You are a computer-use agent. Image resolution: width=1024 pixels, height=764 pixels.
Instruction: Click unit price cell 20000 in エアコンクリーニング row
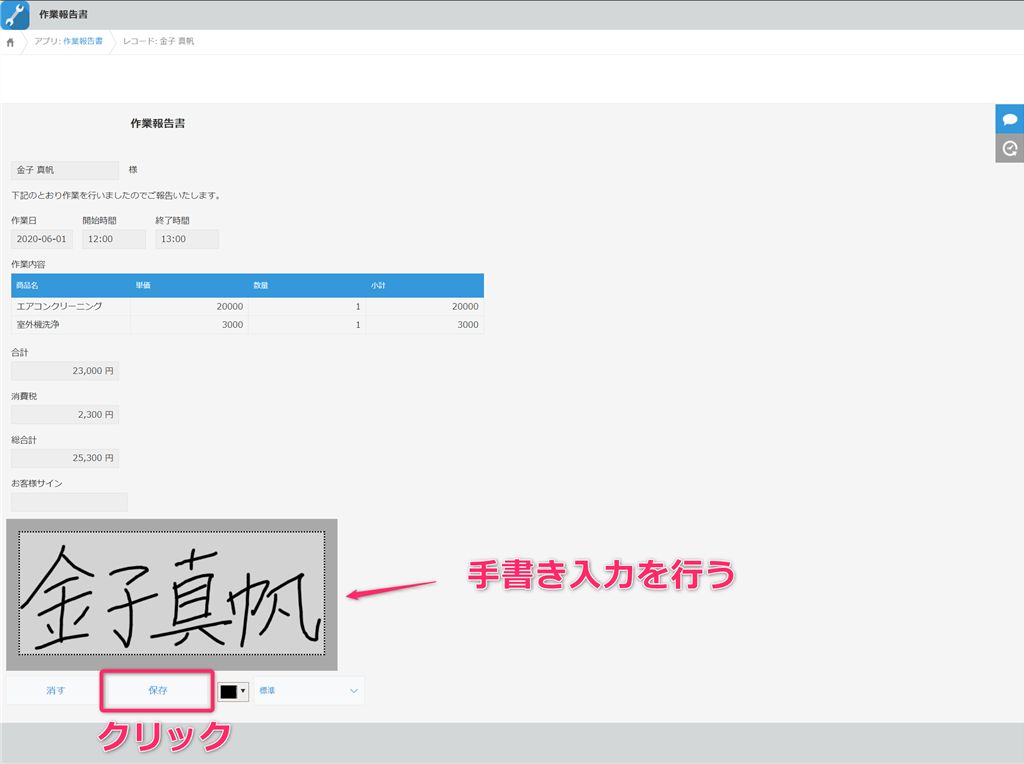point(189,306)
